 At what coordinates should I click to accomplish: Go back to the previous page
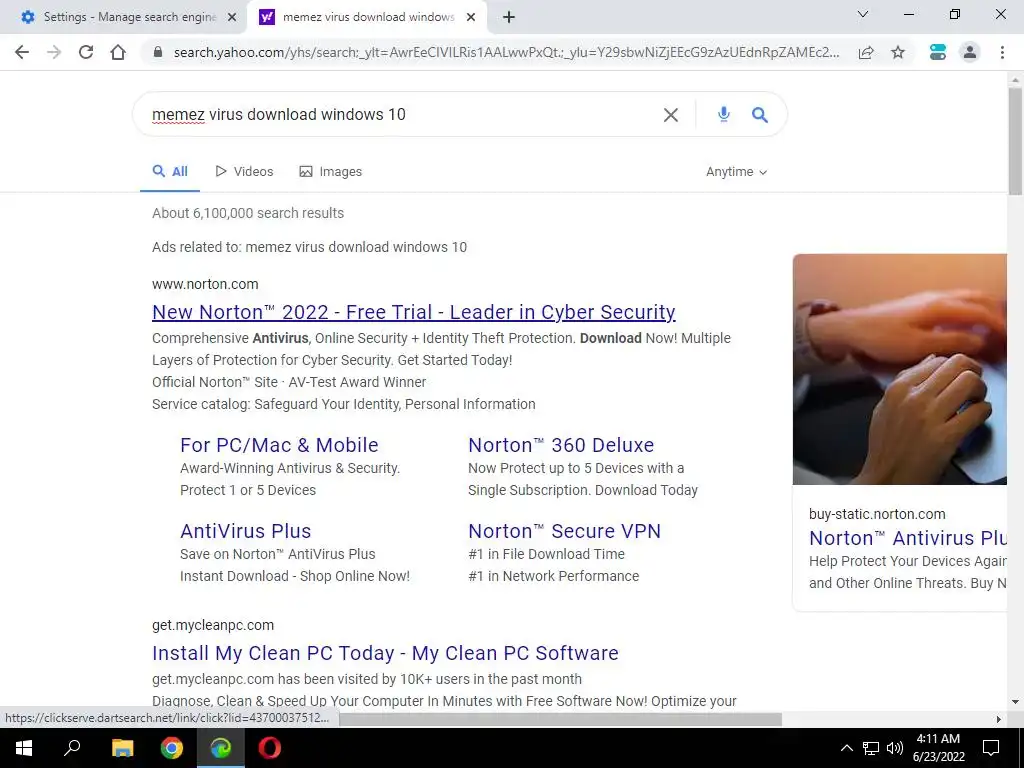22,52
